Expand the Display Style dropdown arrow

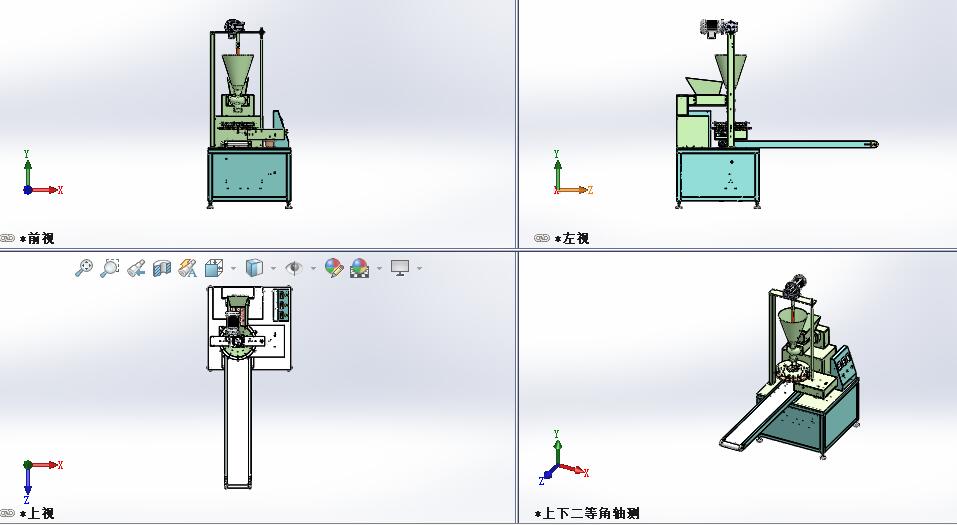(273, 268)
